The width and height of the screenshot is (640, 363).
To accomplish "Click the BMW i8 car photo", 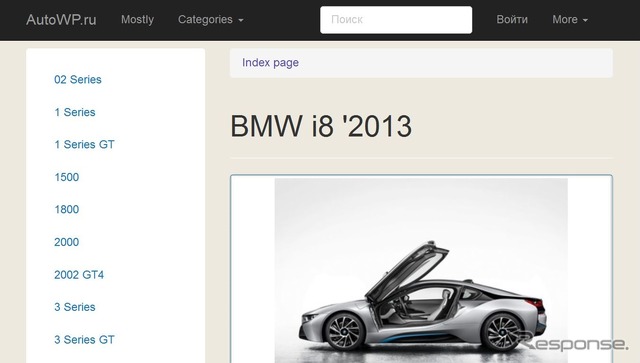I will tap(421, 270).
